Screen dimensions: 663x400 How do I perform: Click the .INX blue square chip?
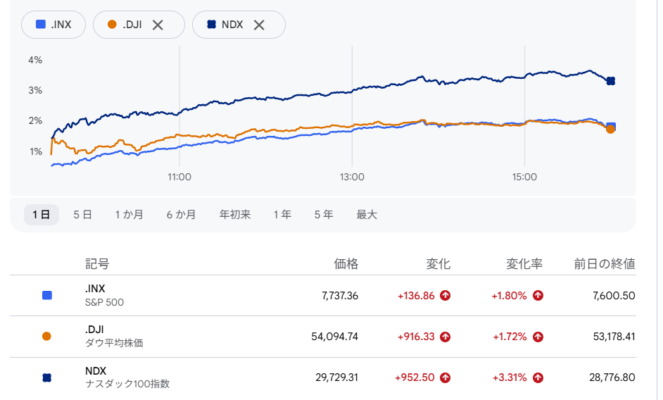pos(53,25)
